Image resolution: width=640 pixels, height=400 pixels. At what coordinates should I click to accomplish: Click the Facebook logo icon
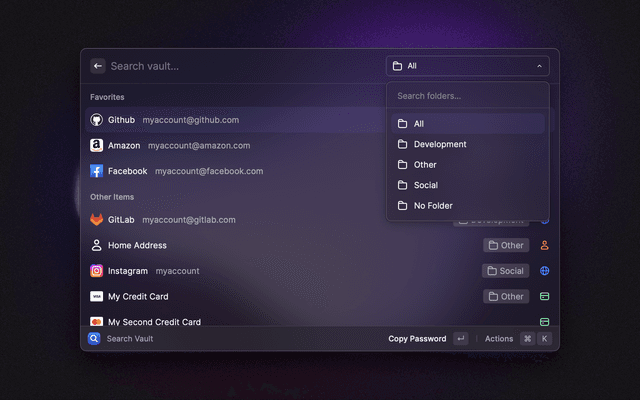[x=97, y=171]
